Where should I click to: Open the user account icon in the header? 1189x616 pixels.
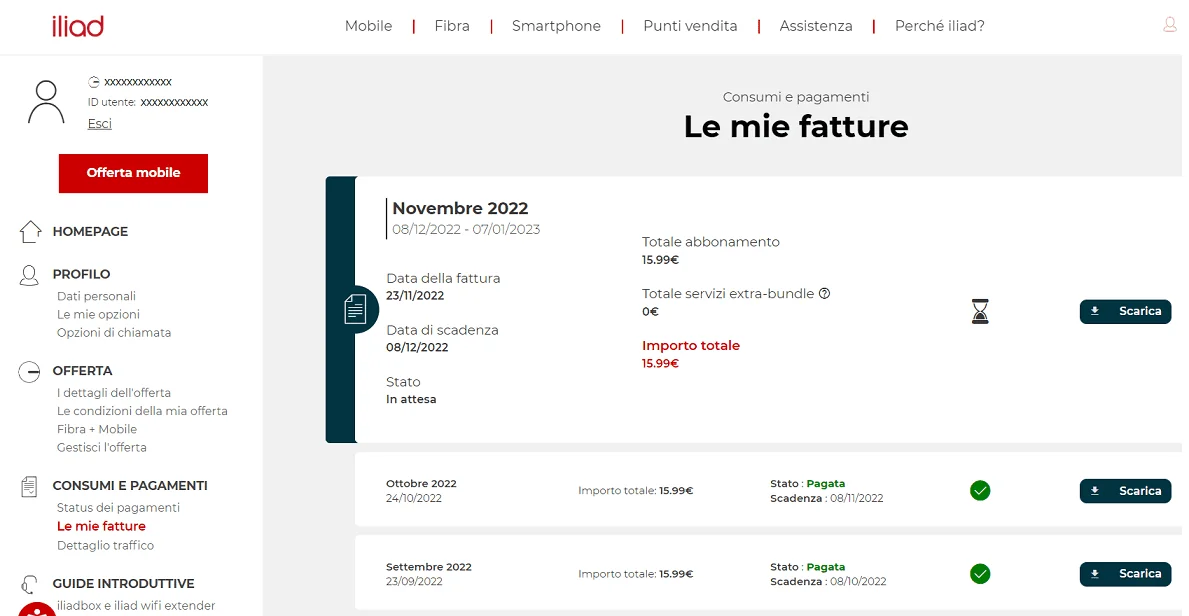[1169, 25]
